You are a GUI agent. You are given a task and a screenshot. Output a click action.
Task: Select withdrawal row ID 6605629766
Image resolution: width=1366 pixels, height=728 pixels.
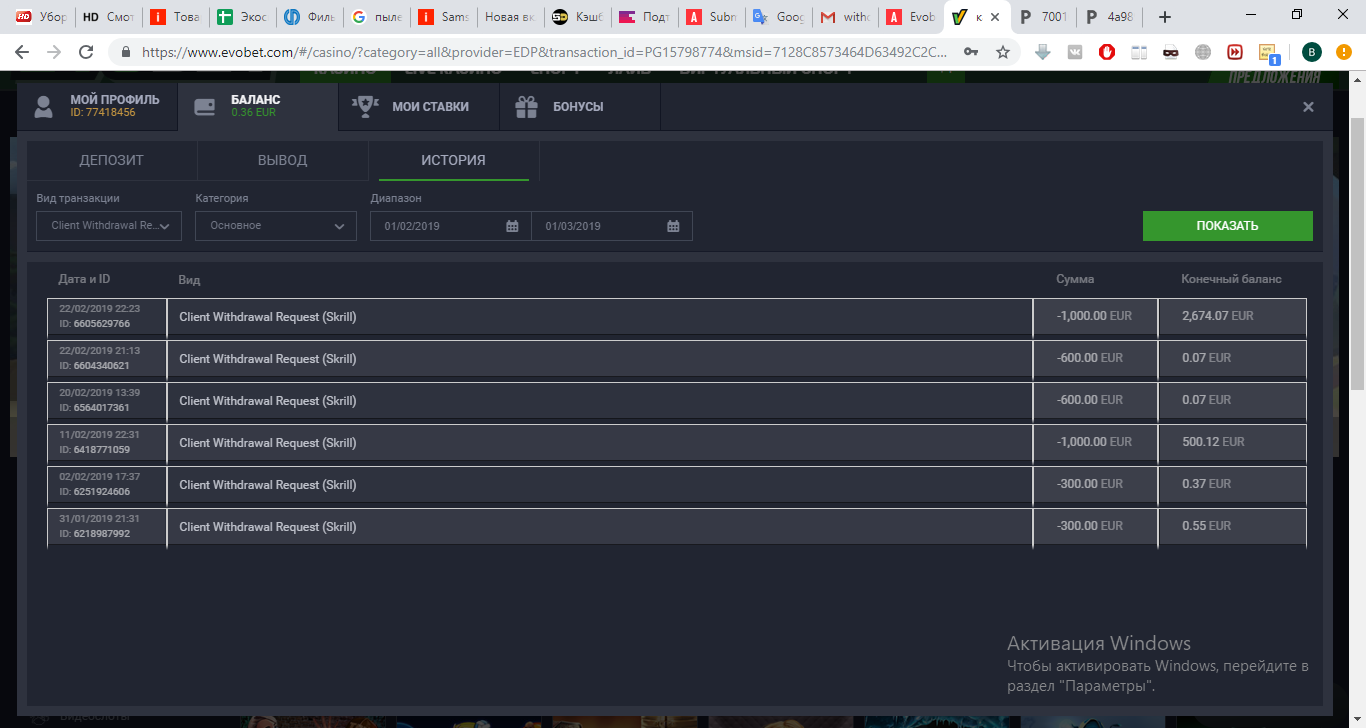pos(676,316)
